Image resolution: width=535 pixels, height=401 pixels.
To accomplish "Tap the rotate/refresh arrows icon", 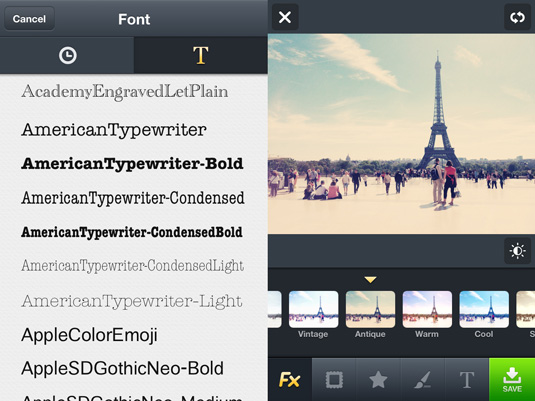I will tap(517, 17).
